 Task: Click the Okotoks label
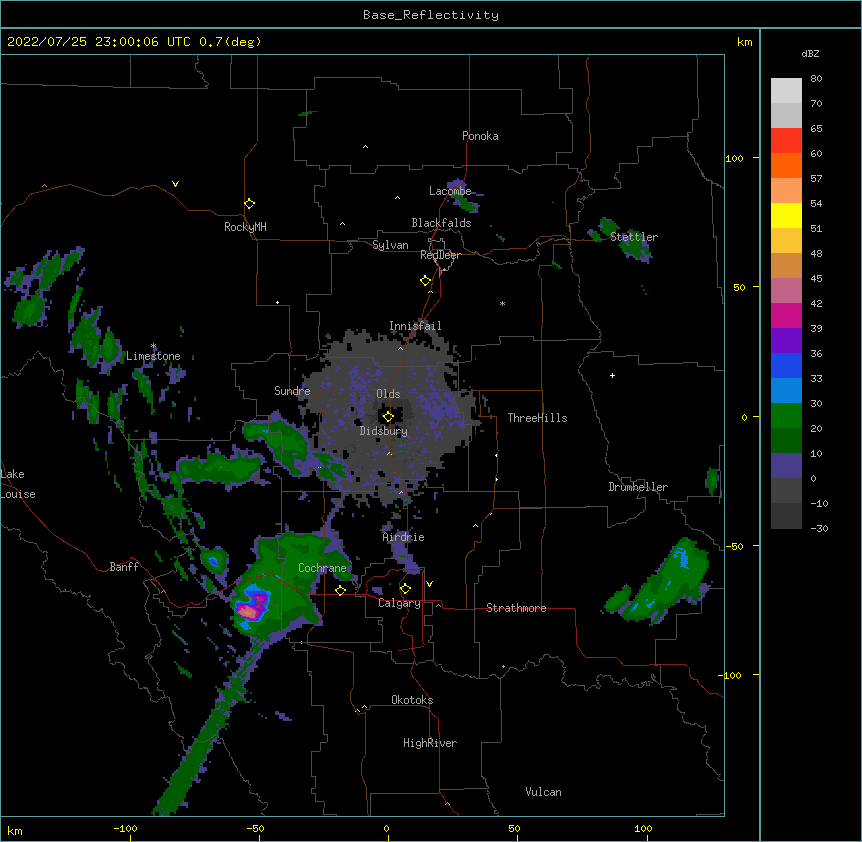[412, 700]
